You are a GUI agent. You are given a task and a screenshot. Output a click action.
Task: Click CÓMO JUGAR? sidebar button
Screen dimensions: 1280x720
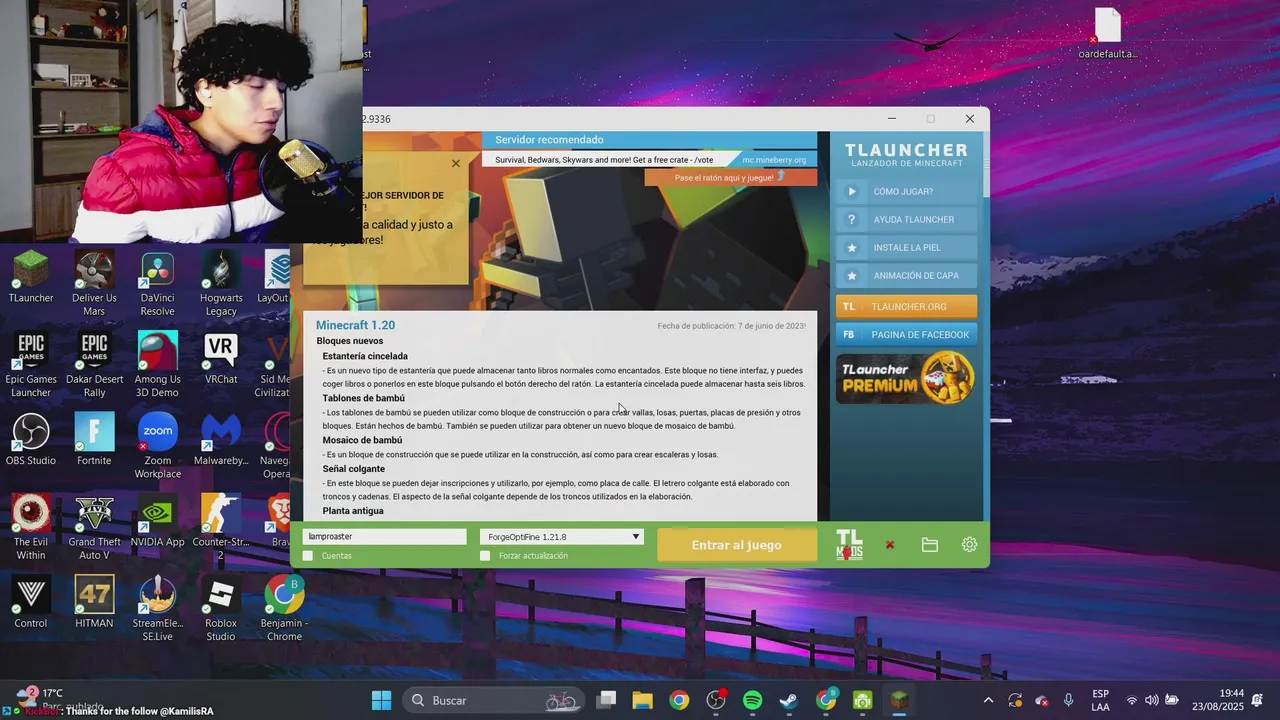pos(906,192)
